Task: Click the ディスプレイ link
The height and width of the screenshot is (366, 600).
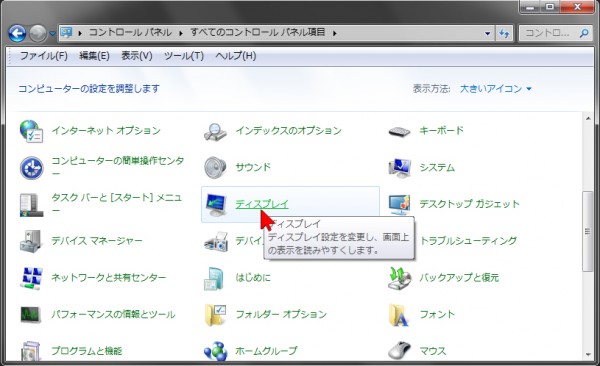Action: (262, 204)
